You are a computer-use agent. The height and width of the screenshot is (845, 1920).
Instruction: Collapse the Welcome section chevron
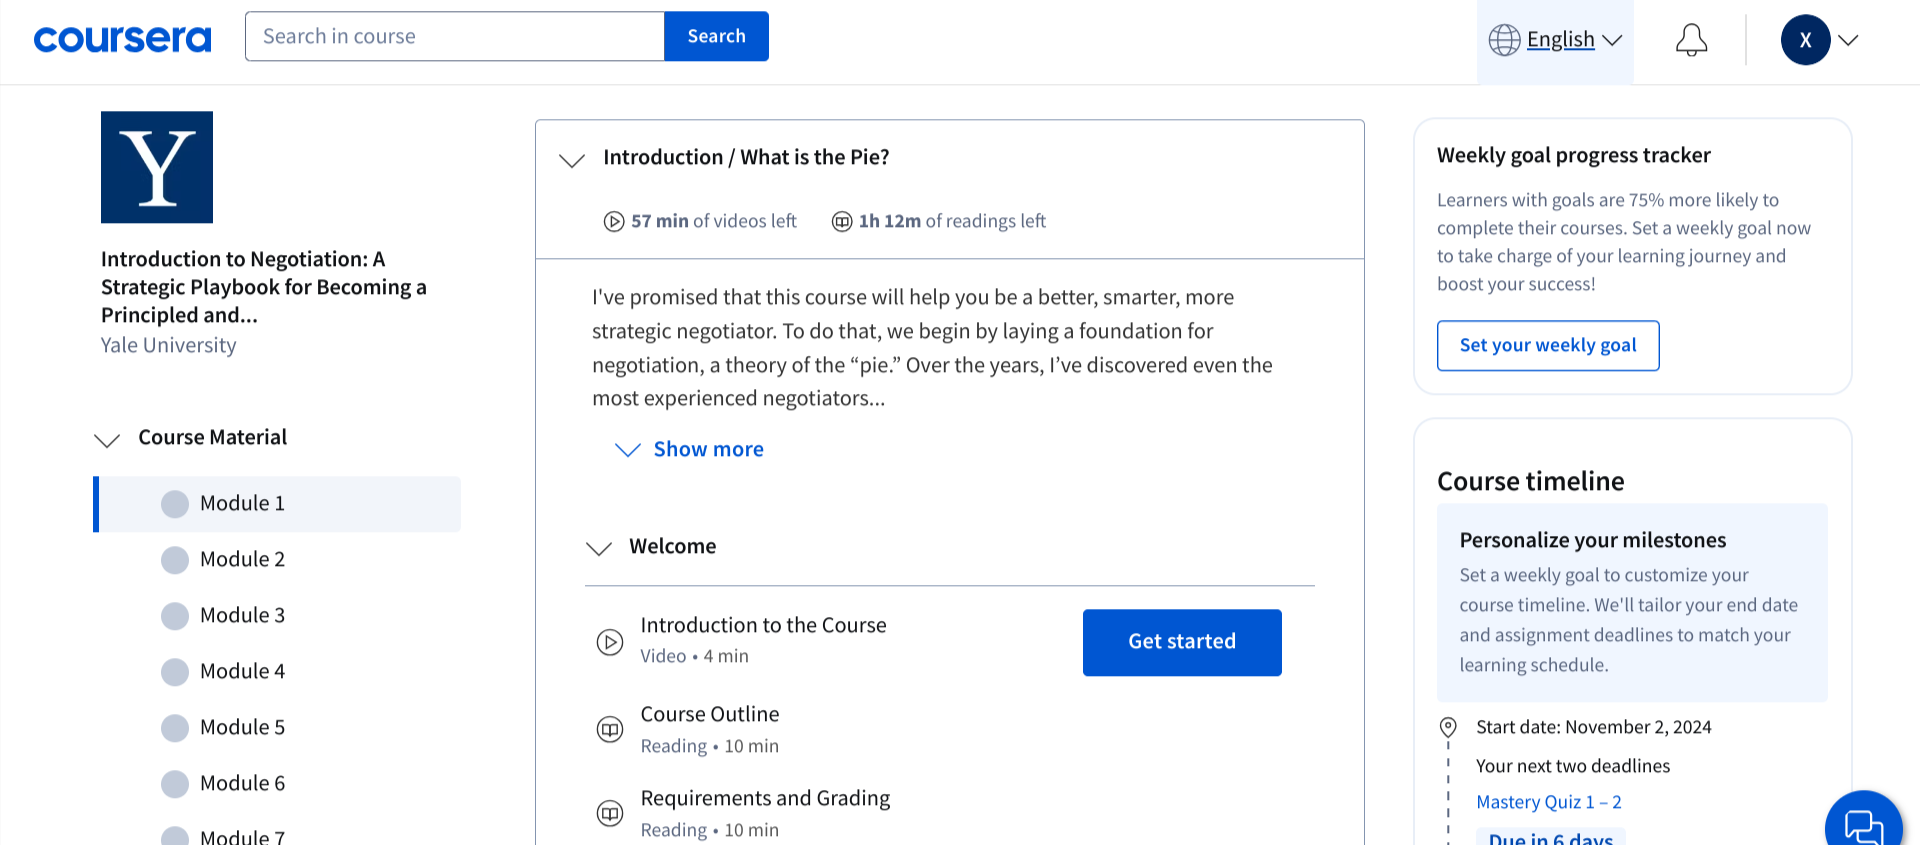pos(599,548)
